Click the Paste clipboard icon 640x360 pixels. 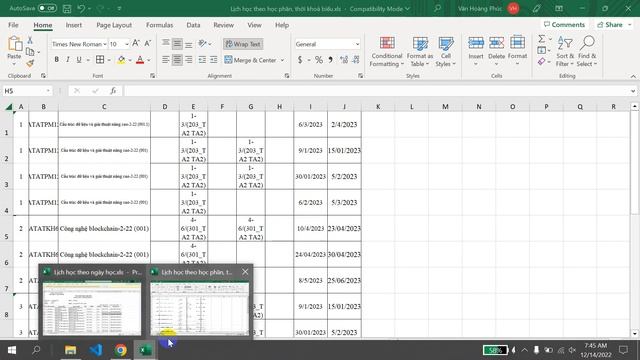(14, 44)
